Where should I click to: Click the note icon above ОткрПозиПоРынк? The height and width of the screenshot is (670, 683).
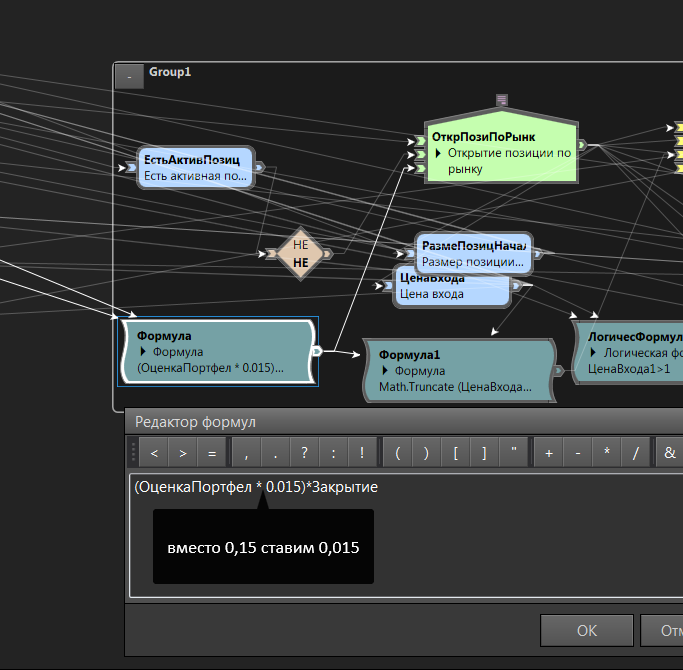tap(502, 100)
